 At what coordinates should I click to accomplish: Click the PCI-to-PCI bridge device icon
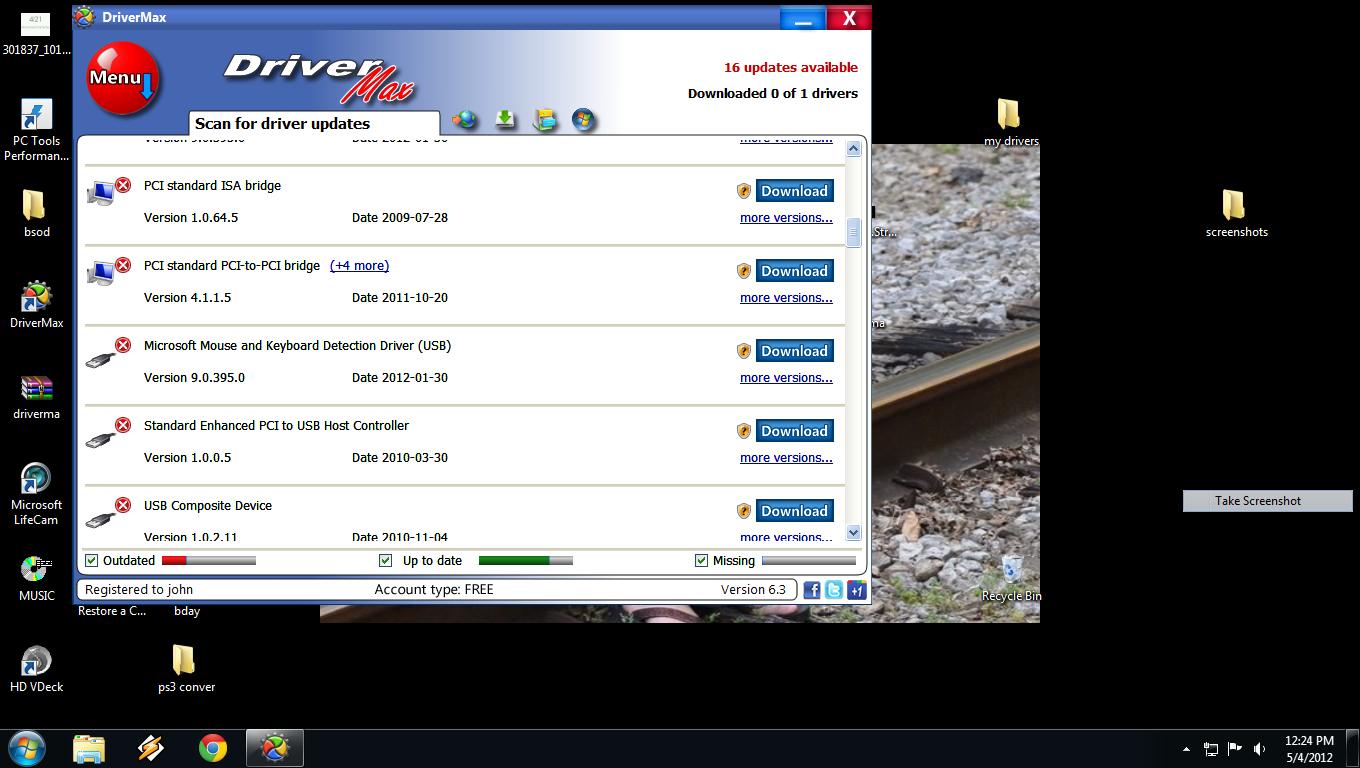103,273
